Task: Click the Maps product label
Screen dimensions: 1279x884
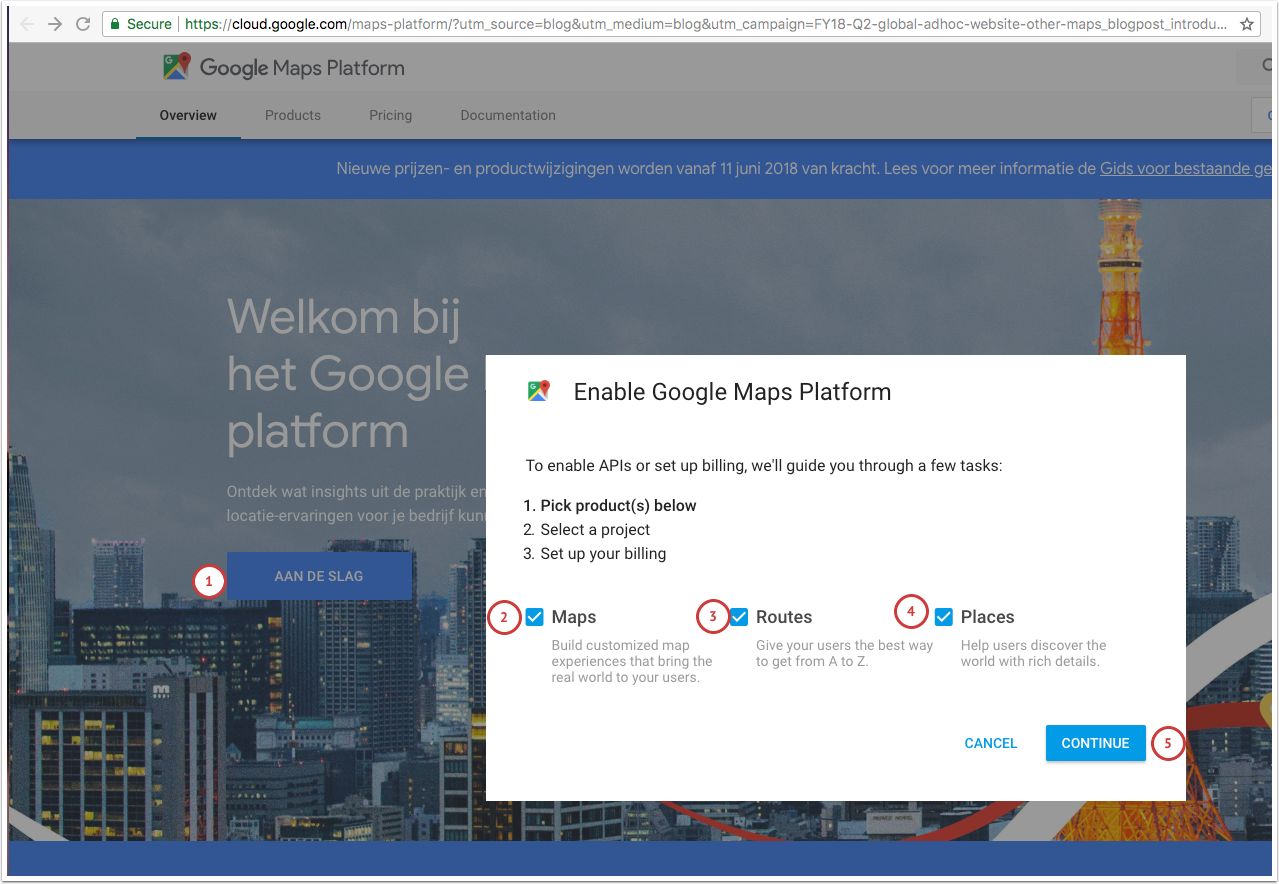Action: coord(574,617)
